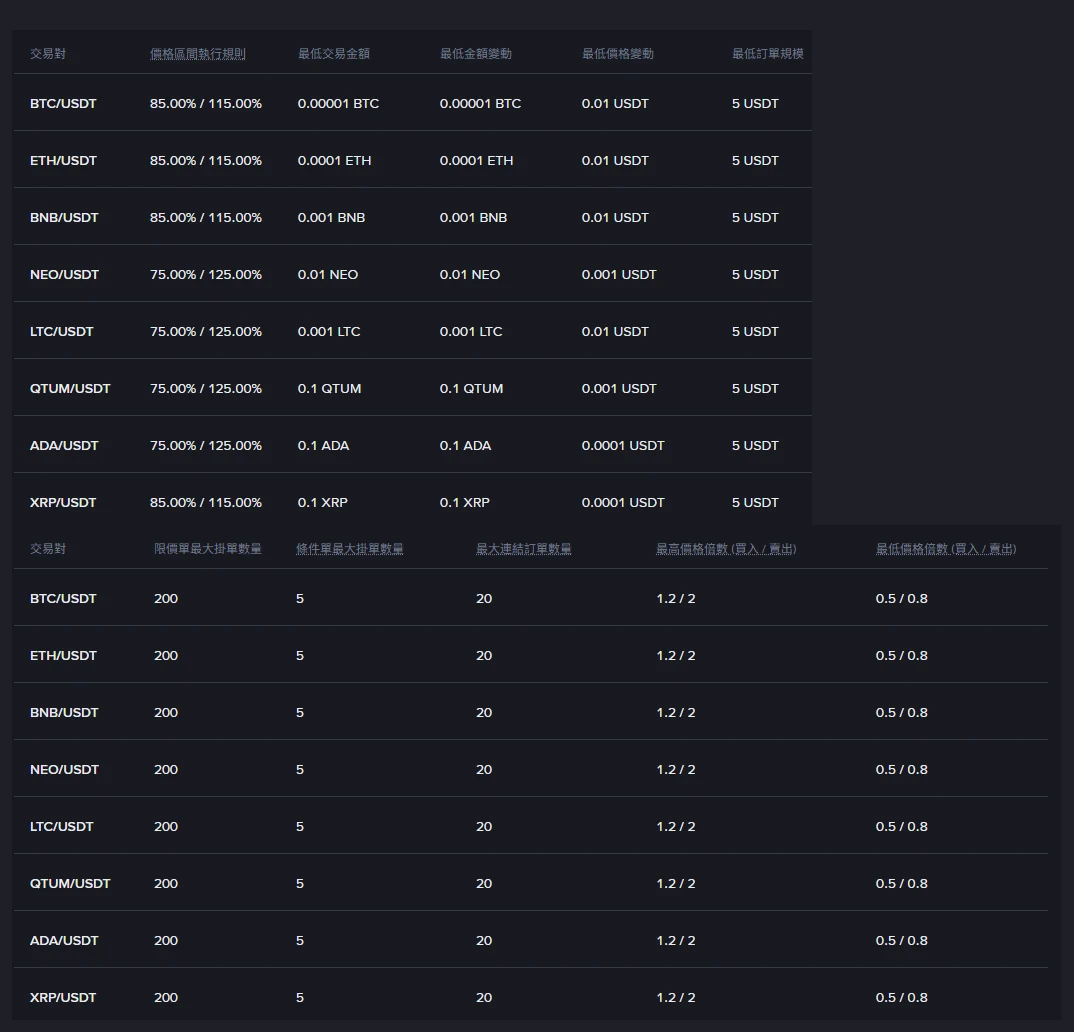This screenshot has width=1074, height=1032.
Task: Select 75.00% / 125.00% in the NEO/USDT row
Action: pos(205,274)
